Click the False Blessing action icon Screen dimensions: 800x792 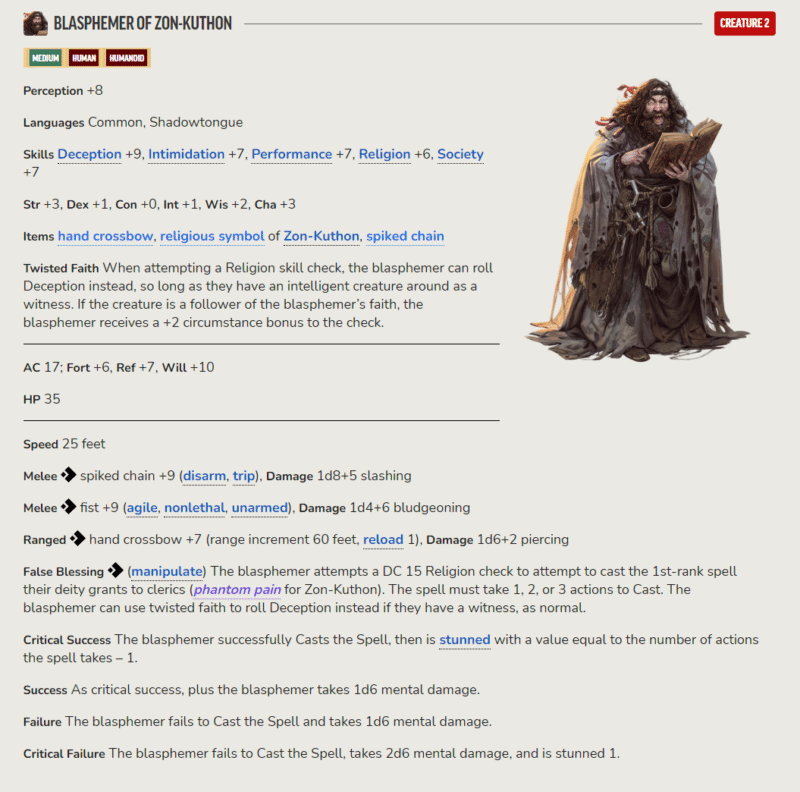coord(115,570)
